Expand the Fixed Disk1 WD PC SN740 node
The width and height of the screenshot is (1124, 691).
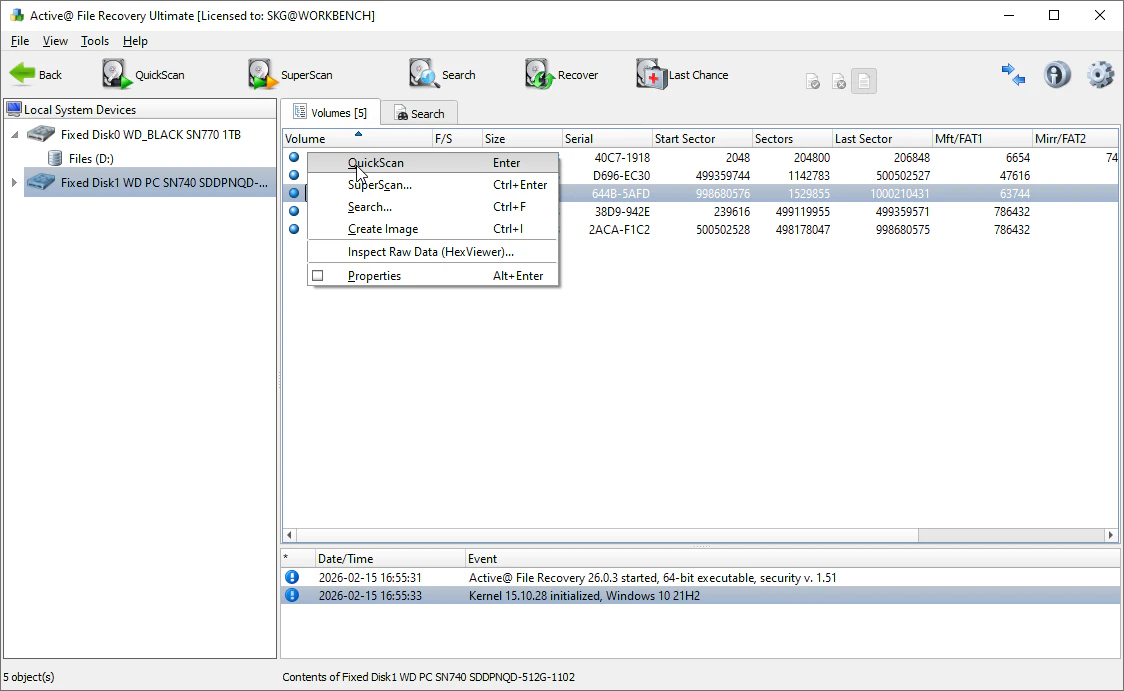(x=13, y=183)
